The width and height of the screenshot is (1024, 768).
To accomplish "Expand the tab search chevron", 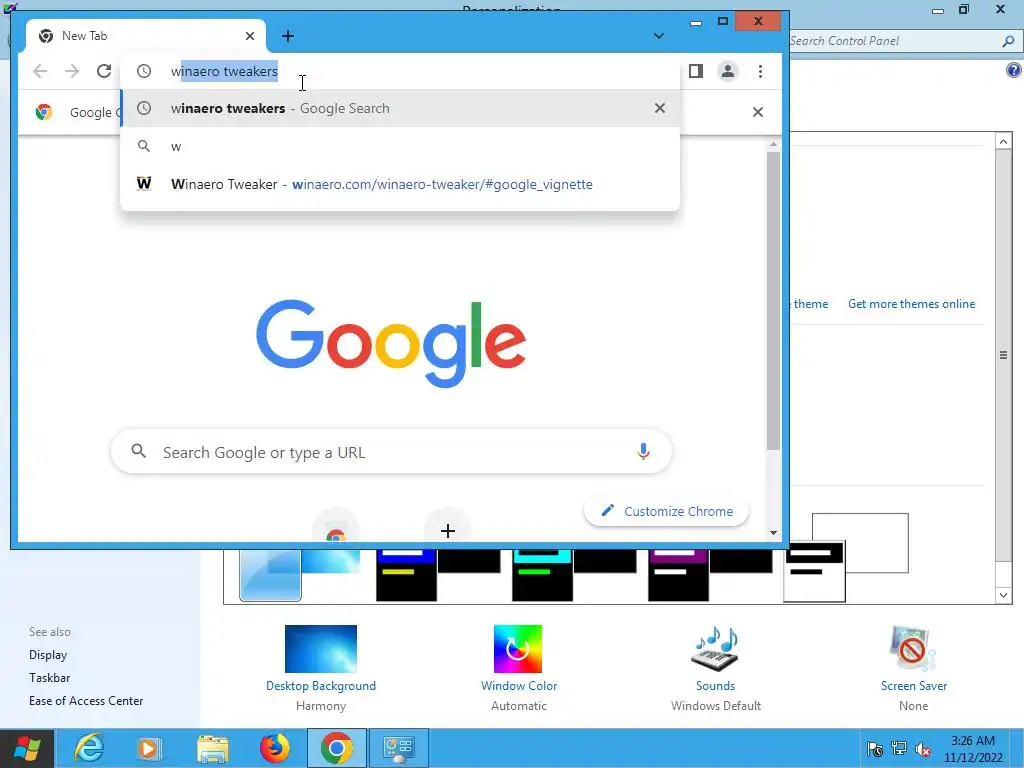I will click(658, 36).
